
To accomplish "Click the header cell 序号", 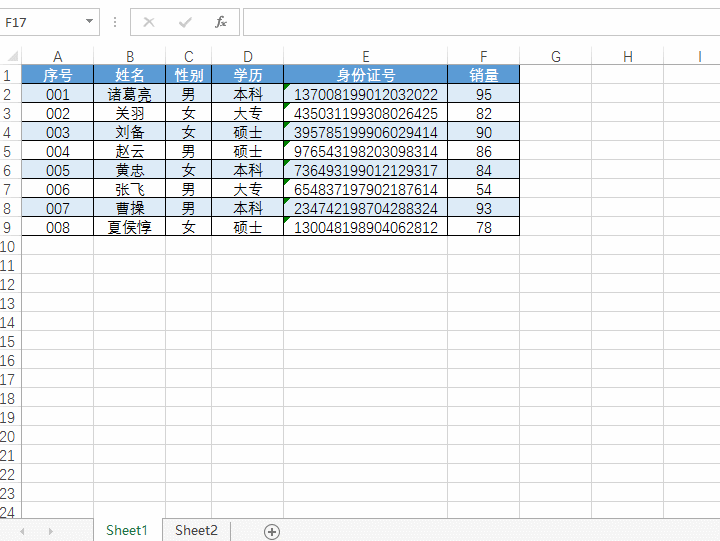I will coord(57,75).
